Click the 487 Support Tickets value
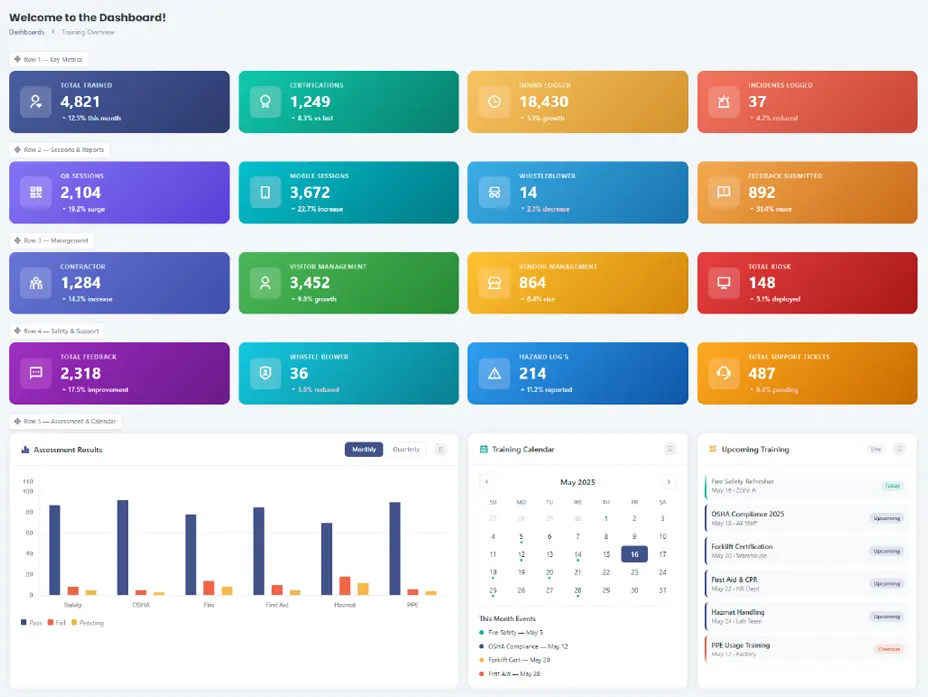 click(x=762, y=373)
